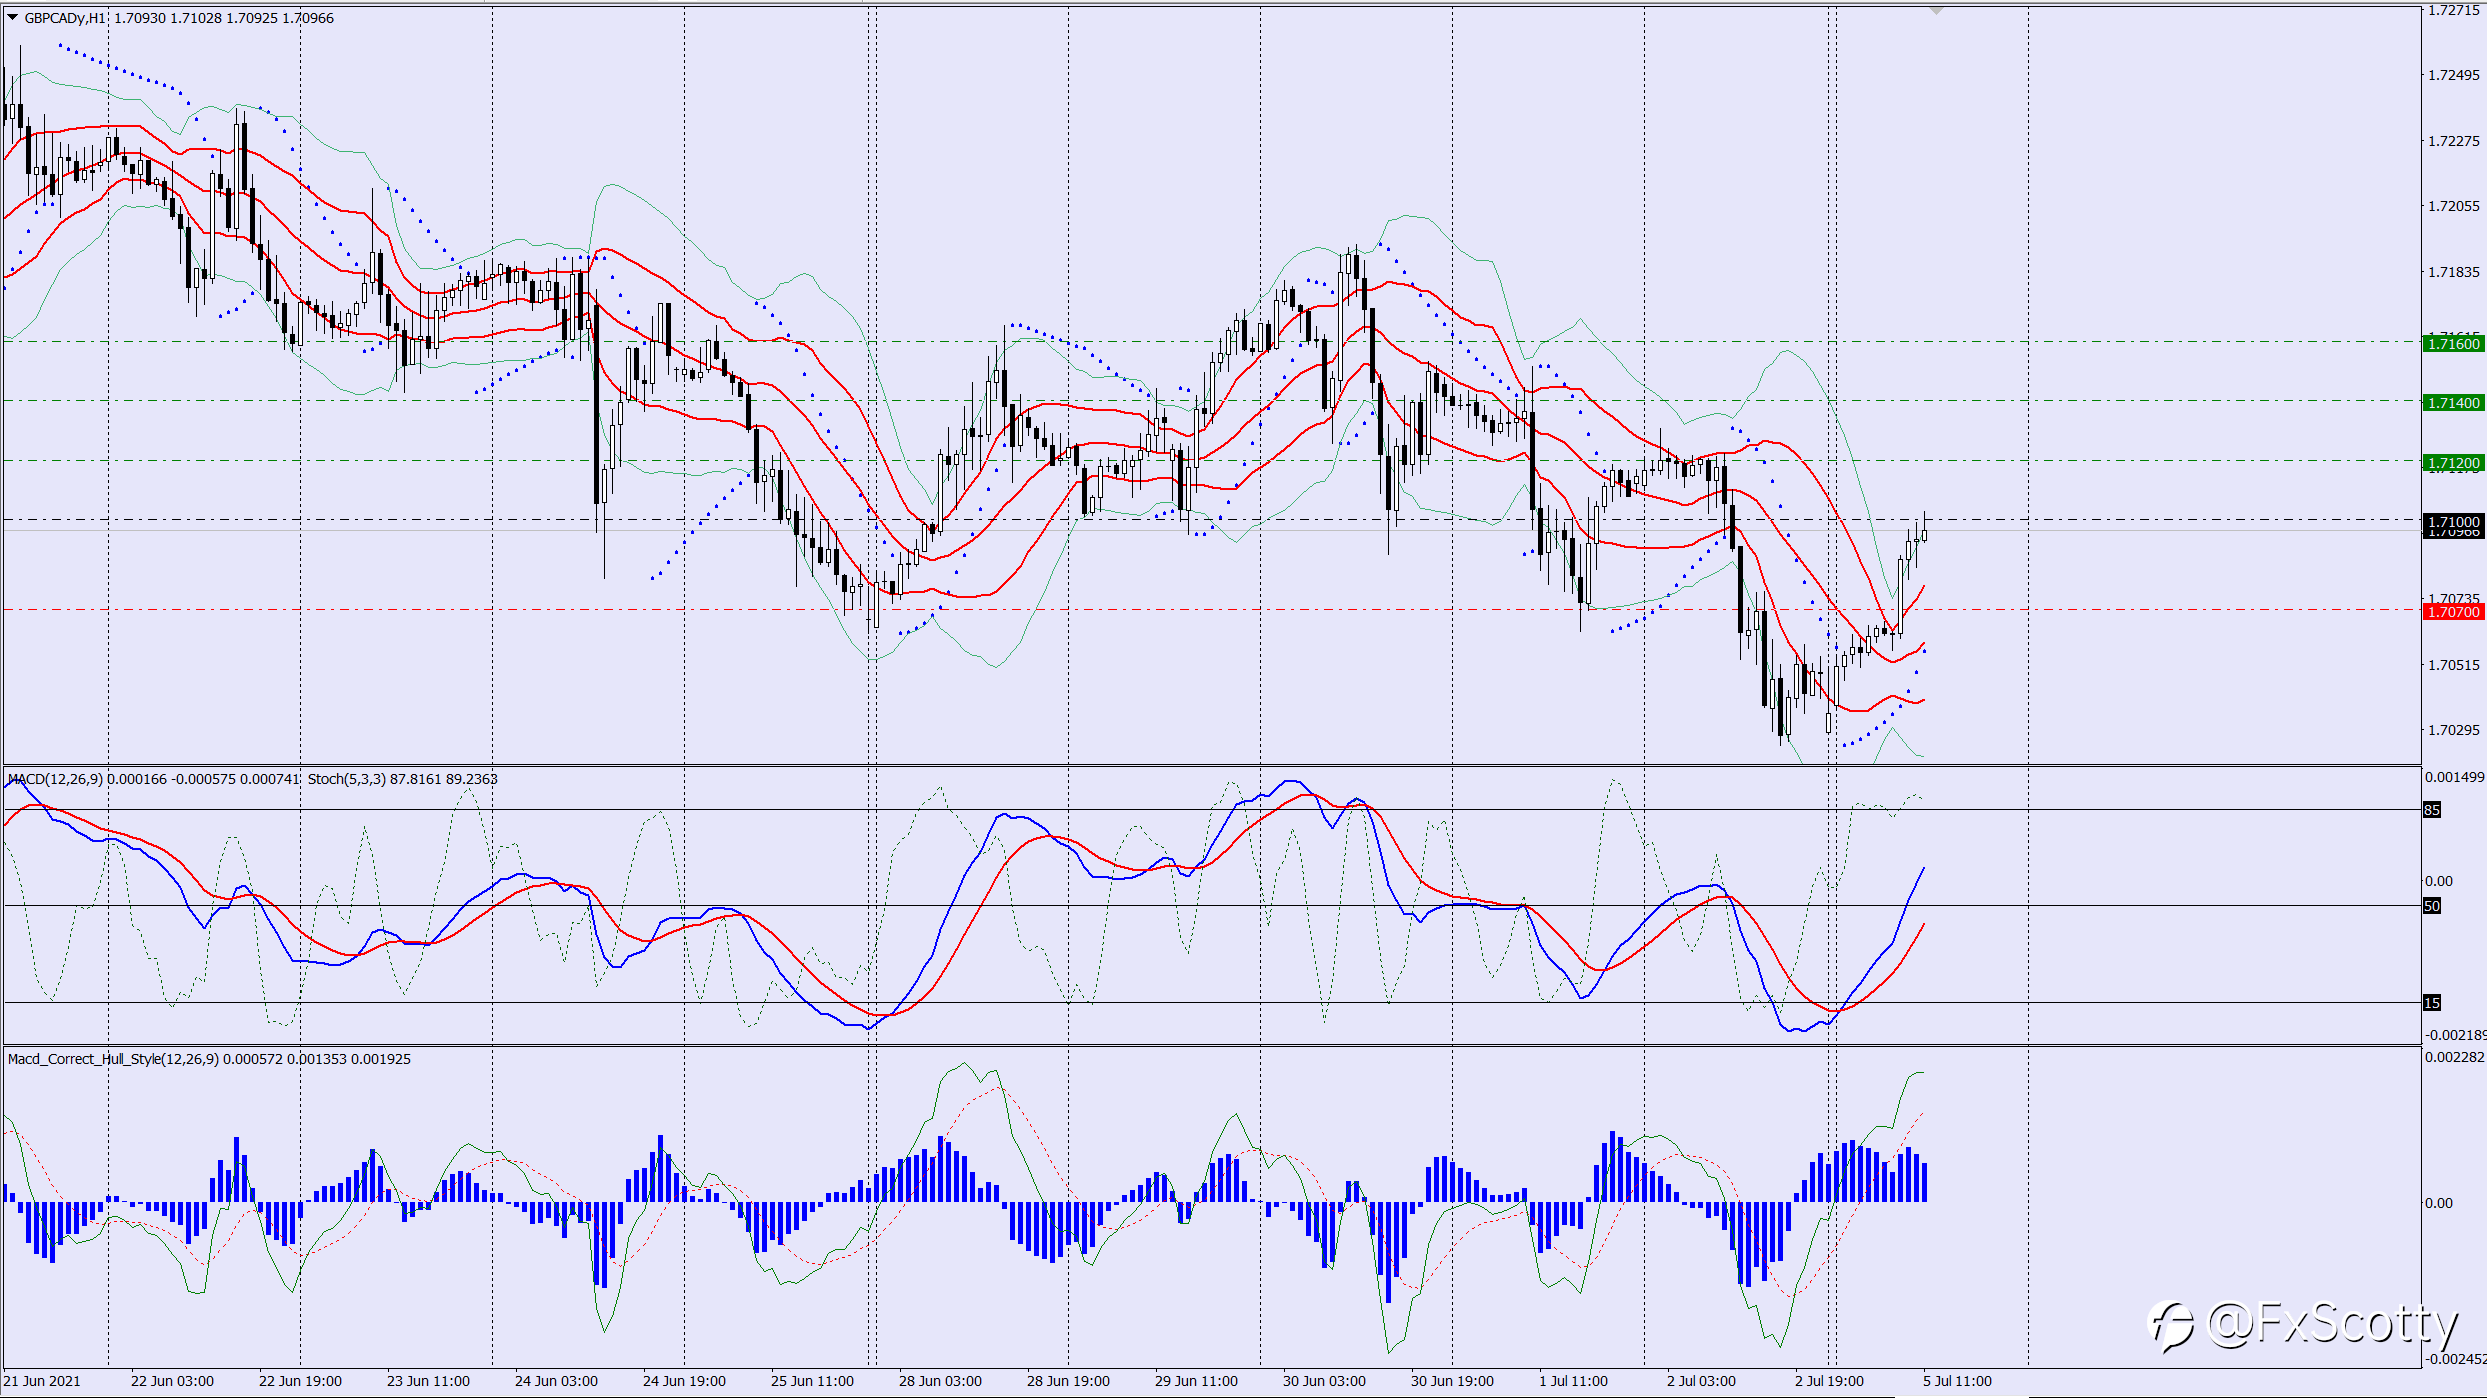Click the black 1.71000 price level tag
Screen dimensions: 2487x1398
coord(2454,522)
